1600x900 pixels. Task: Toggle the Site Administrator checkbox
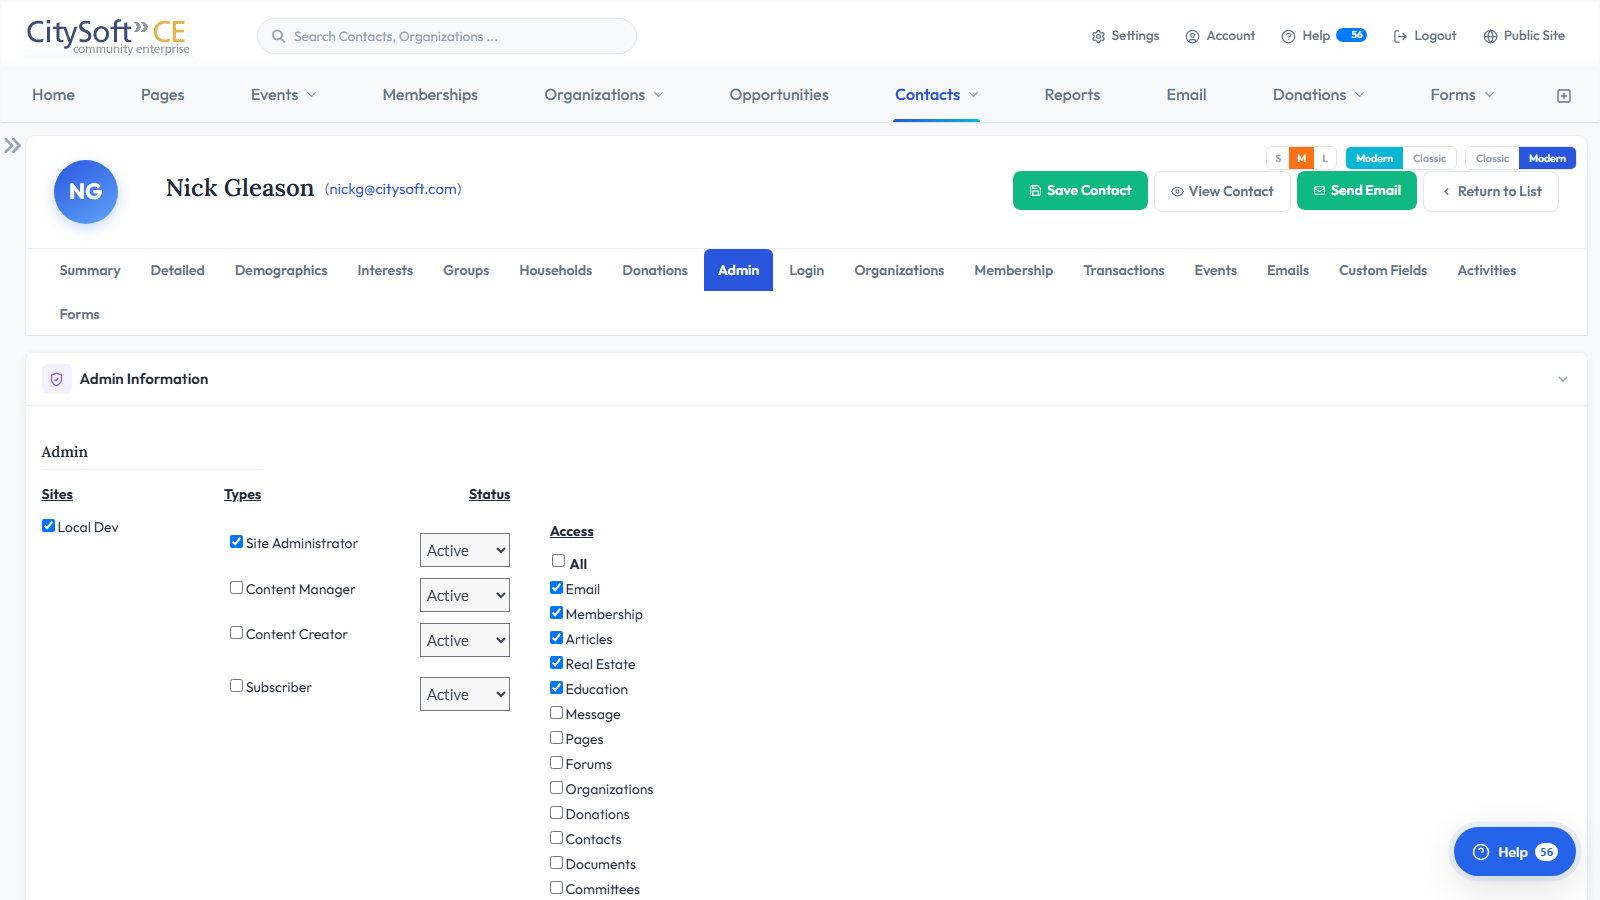point(236,542)
